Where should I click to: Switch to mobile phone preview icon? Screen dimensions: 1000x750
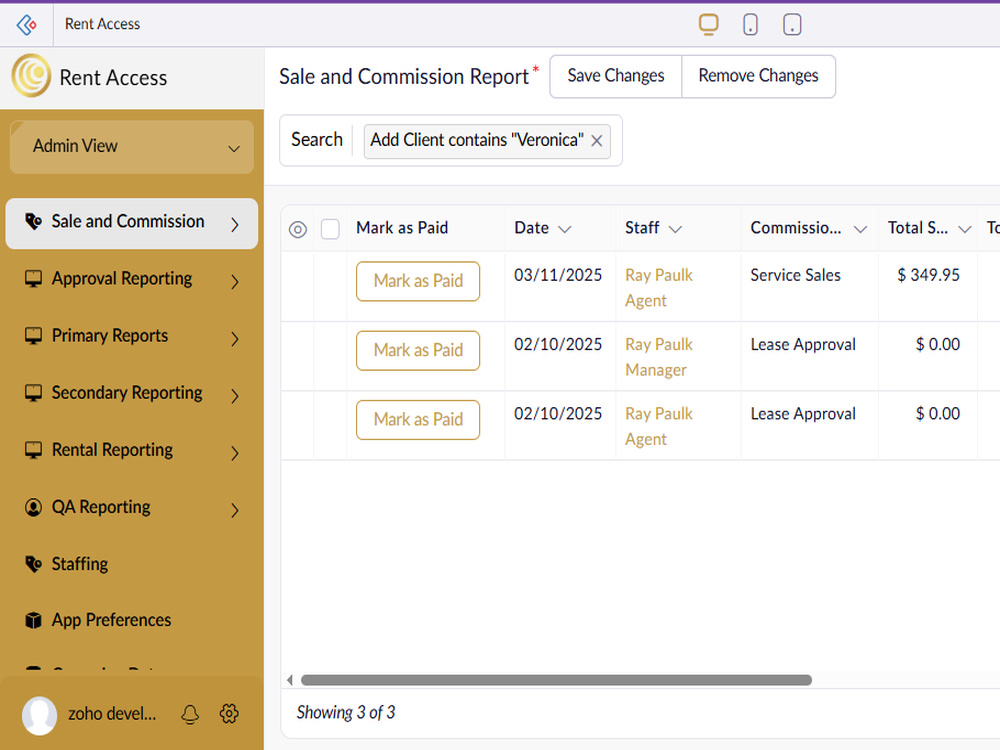[750, 24]
